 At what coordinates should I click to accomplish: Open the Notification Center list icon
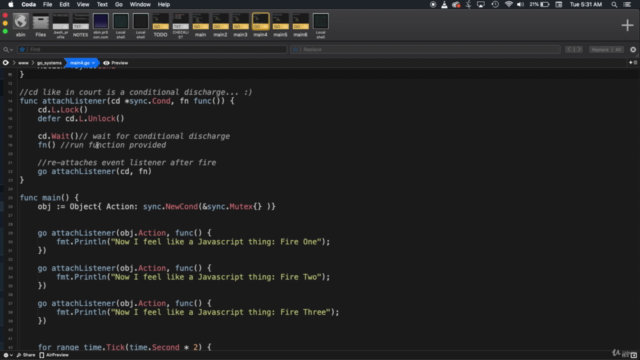coord(627,4)
